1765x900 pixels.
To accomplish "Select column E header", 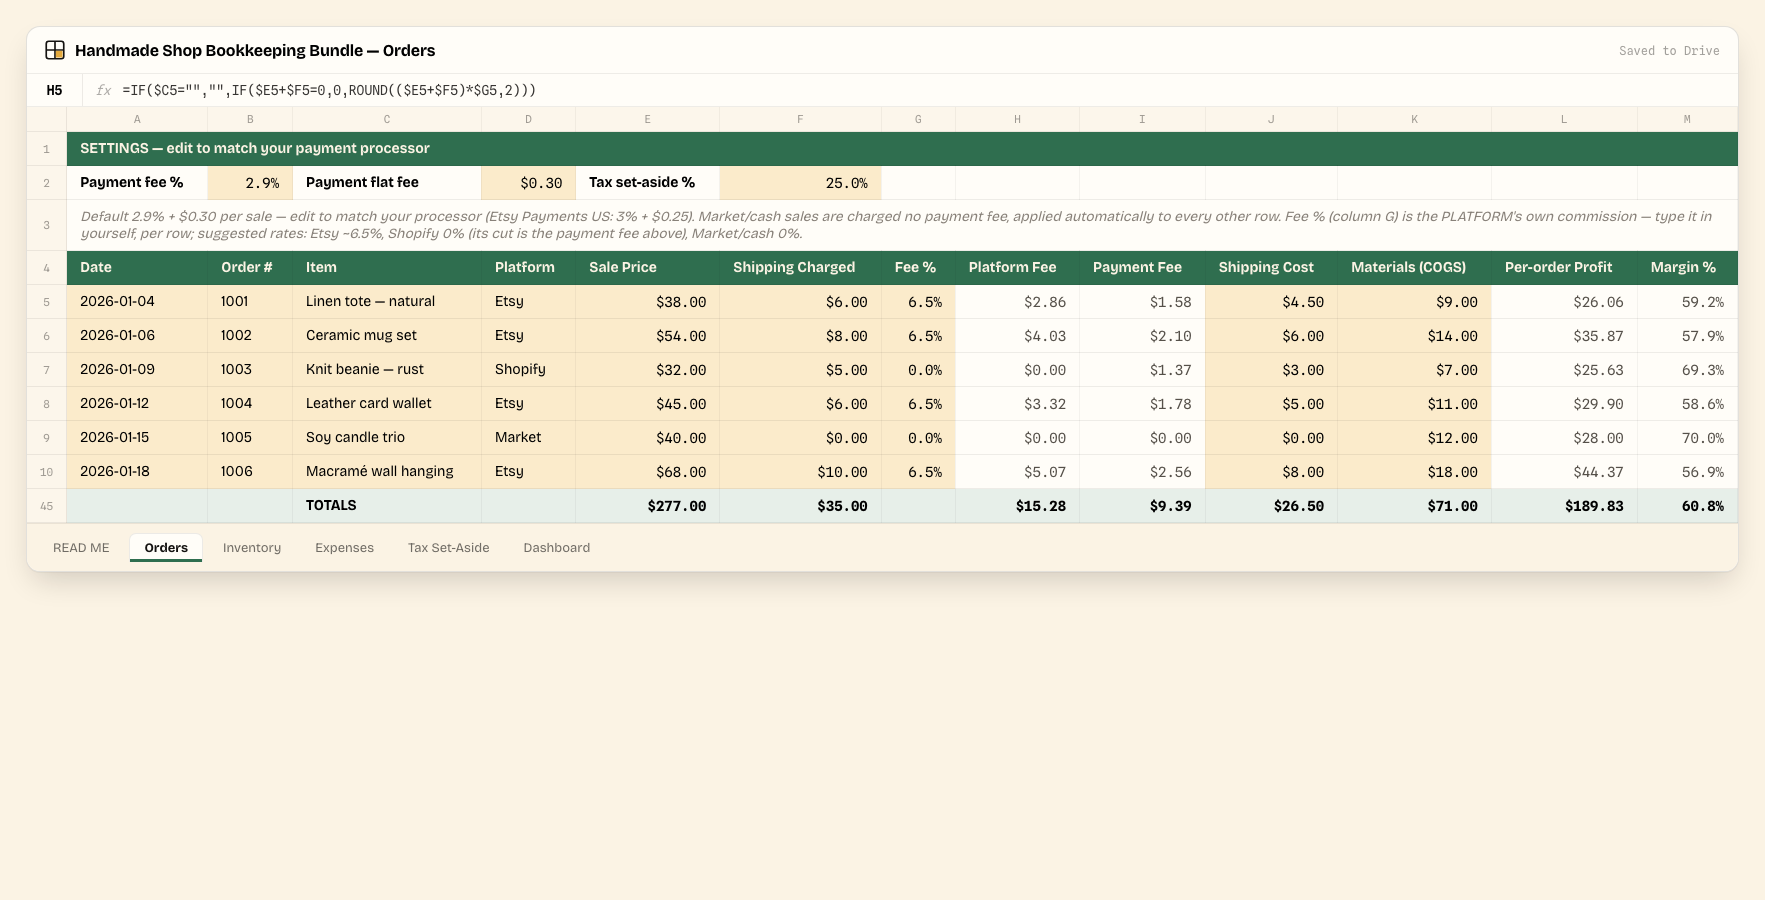I will point(647,119).
